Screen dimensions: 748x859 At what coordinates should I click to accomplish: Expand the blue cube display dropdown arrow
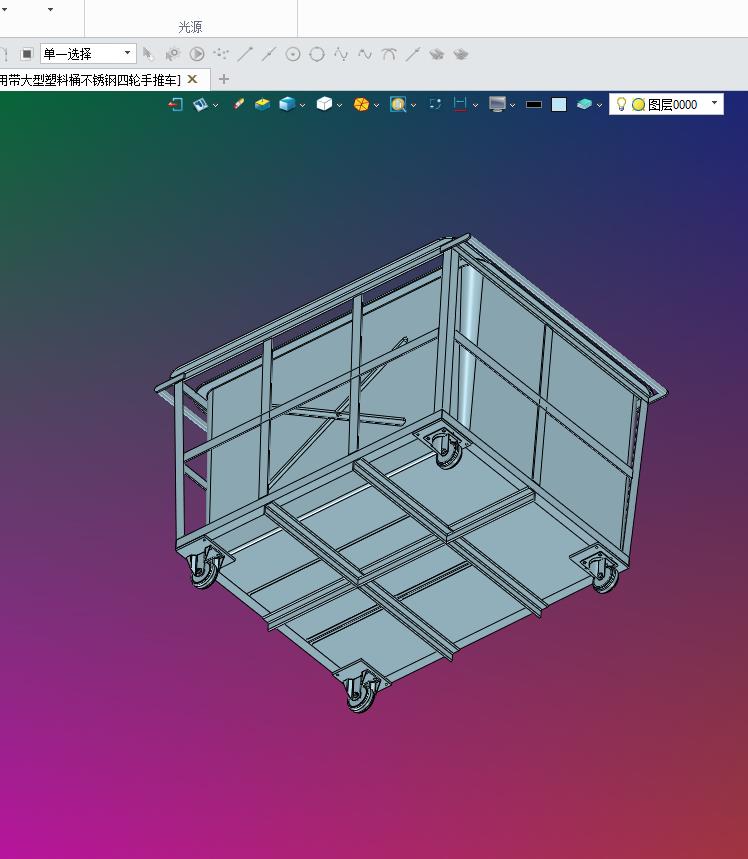pyautogui.click(x=302, y=105)
